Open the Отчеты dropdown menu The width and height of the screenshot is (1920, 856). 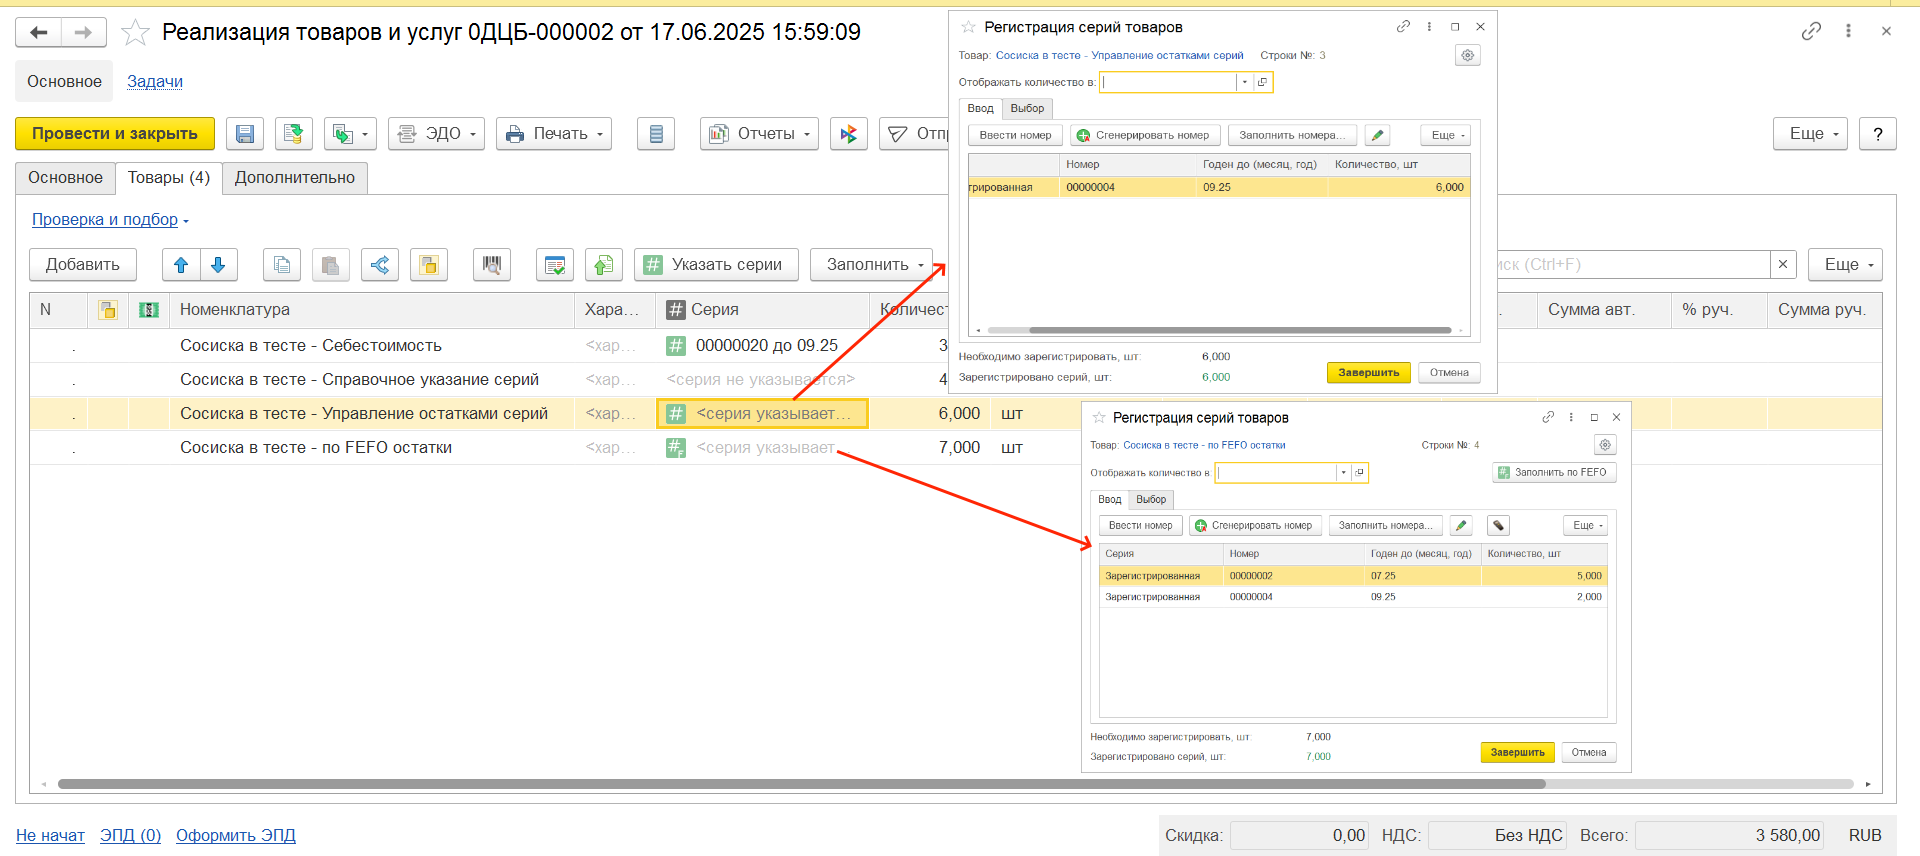point(759,134)
